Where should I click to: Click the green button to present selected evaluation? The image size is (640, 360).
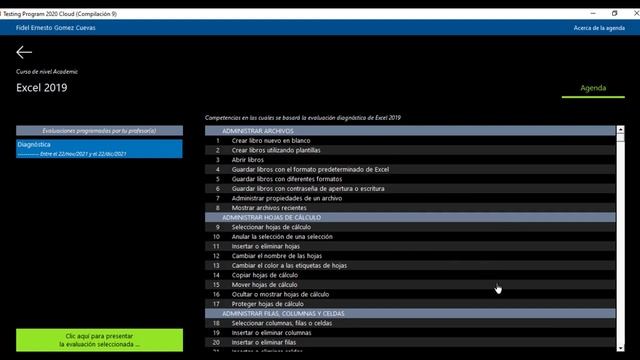(x=99, y=340)
